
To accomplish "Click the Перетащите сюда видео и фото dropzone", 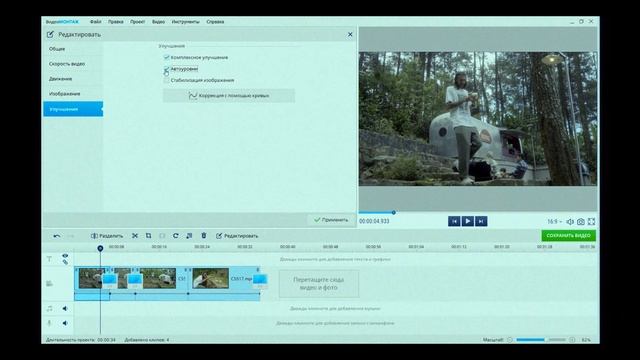I will pyautogui.click(x=319, y=284).
